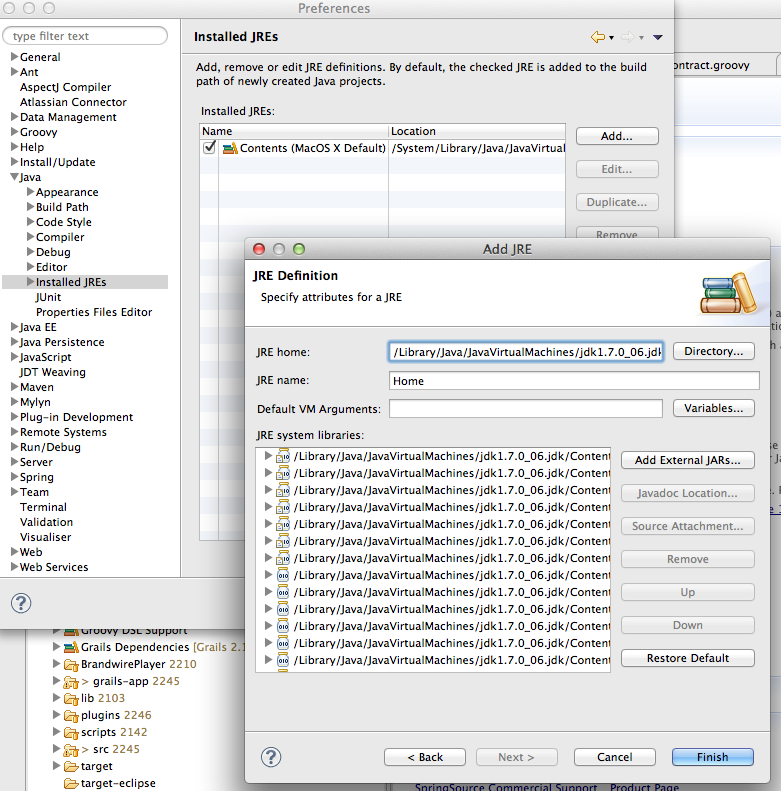
Task: Expand the Groovy preferences category
Action: (x=15, y=132)
